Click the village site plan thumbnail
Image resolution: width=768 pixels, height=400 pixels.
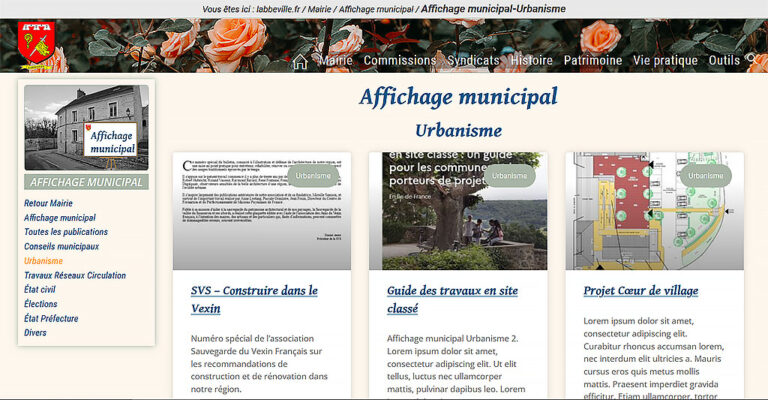click(655, 211)
